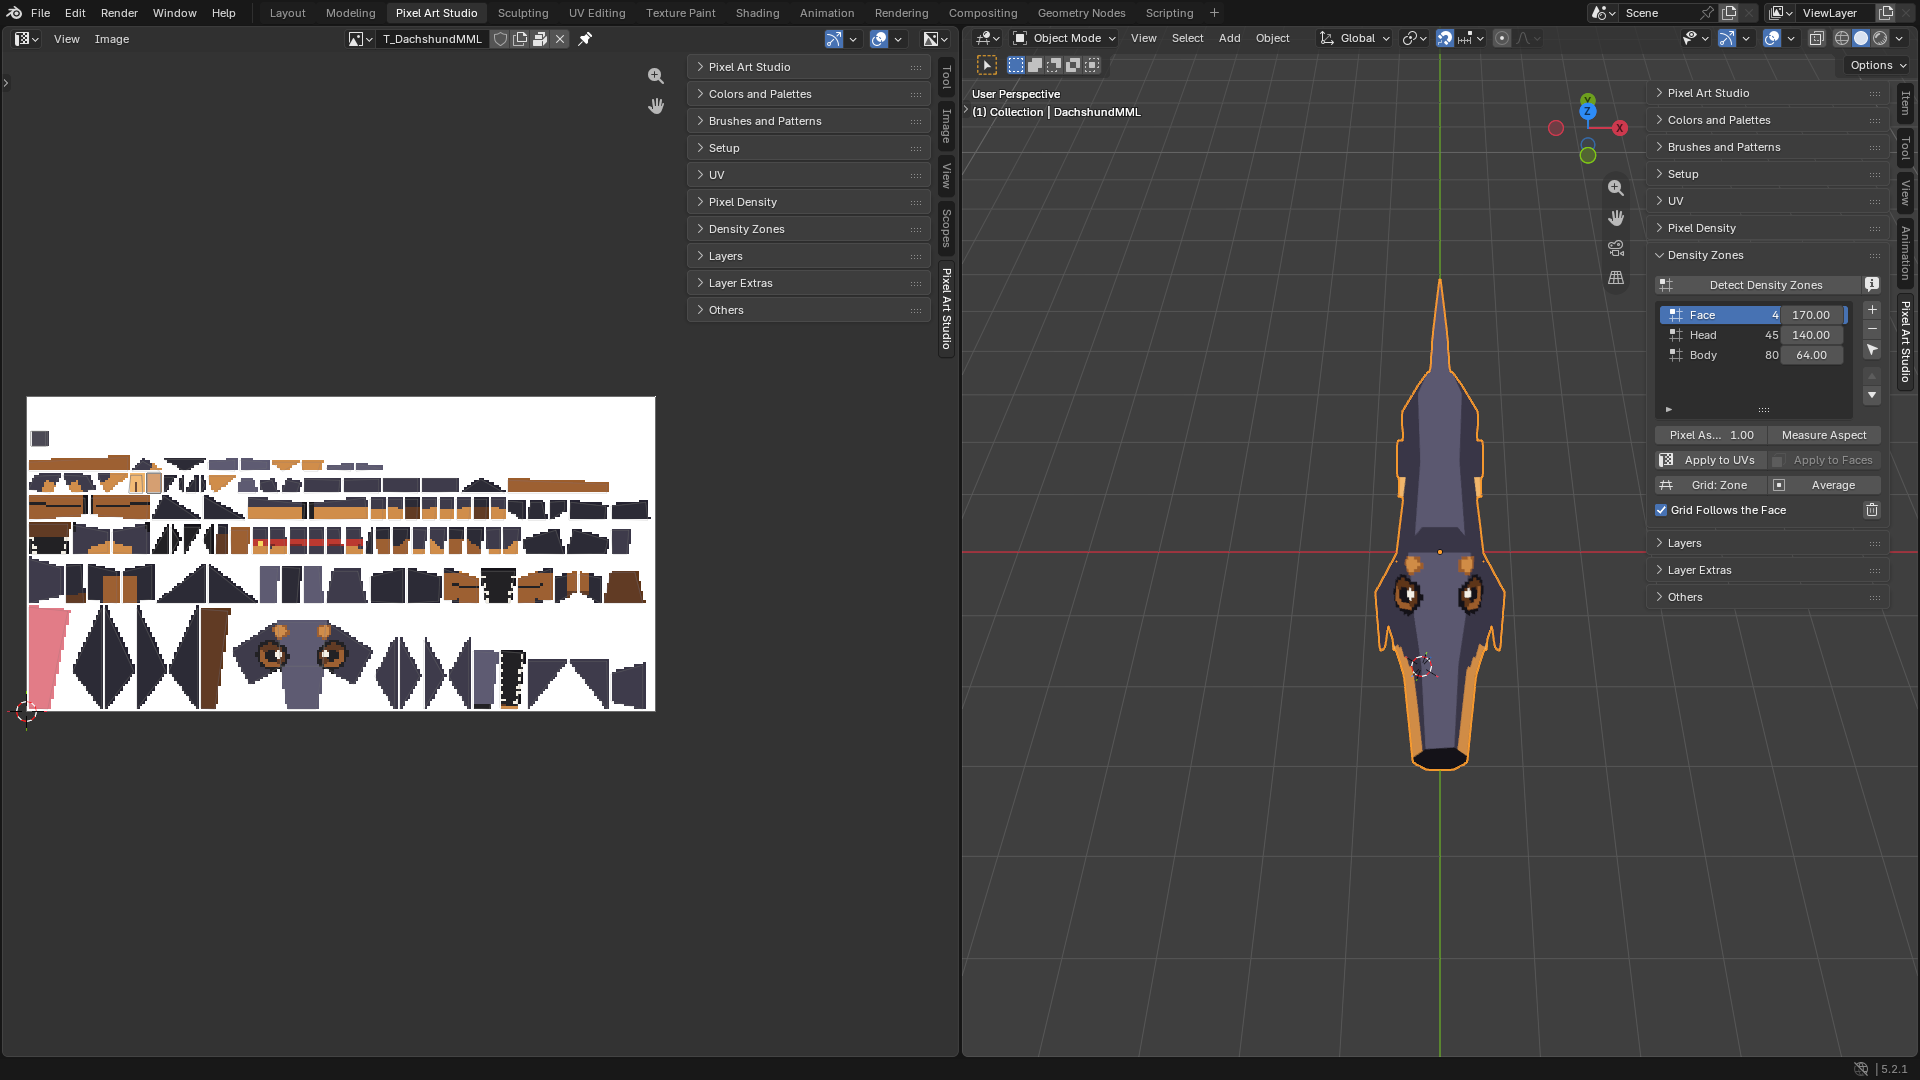1920x1080 pixels.
Task: Expand Pixel Density panel in viewport sidebar
Action: pyautogui.click(x=1768, y=228)
